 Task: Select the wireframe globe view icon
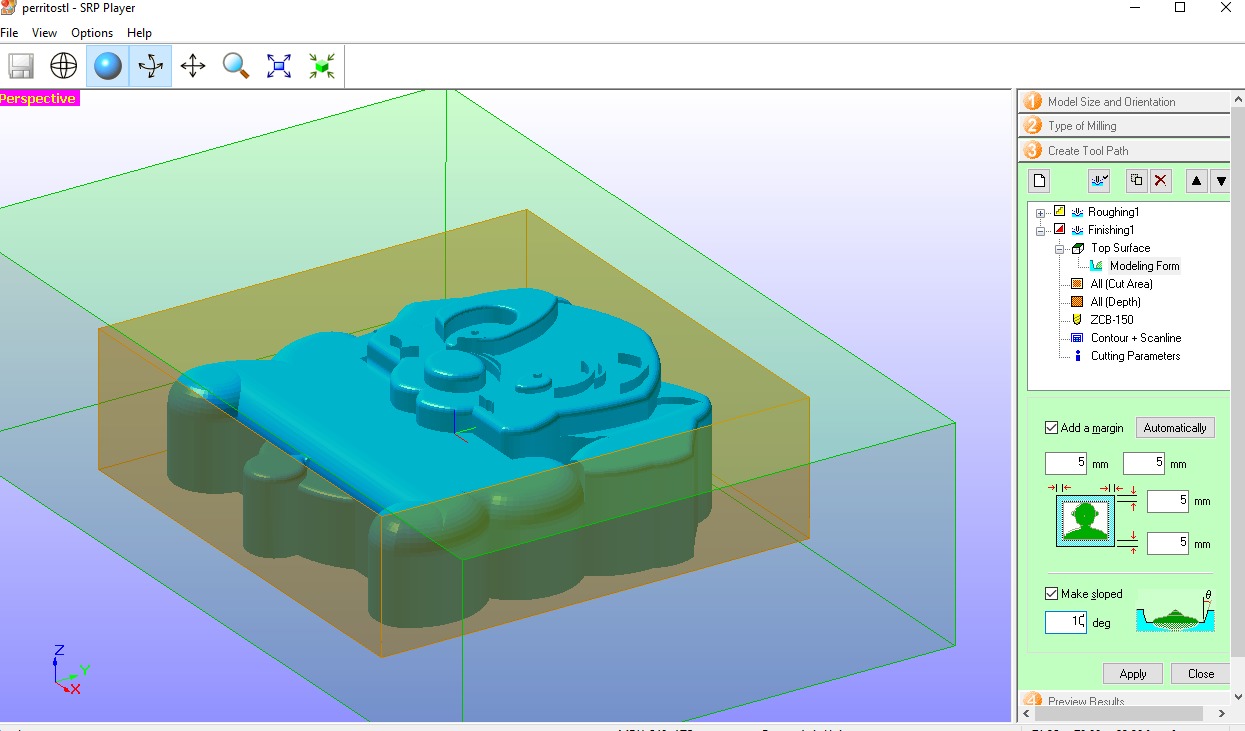tap(64, 66)
